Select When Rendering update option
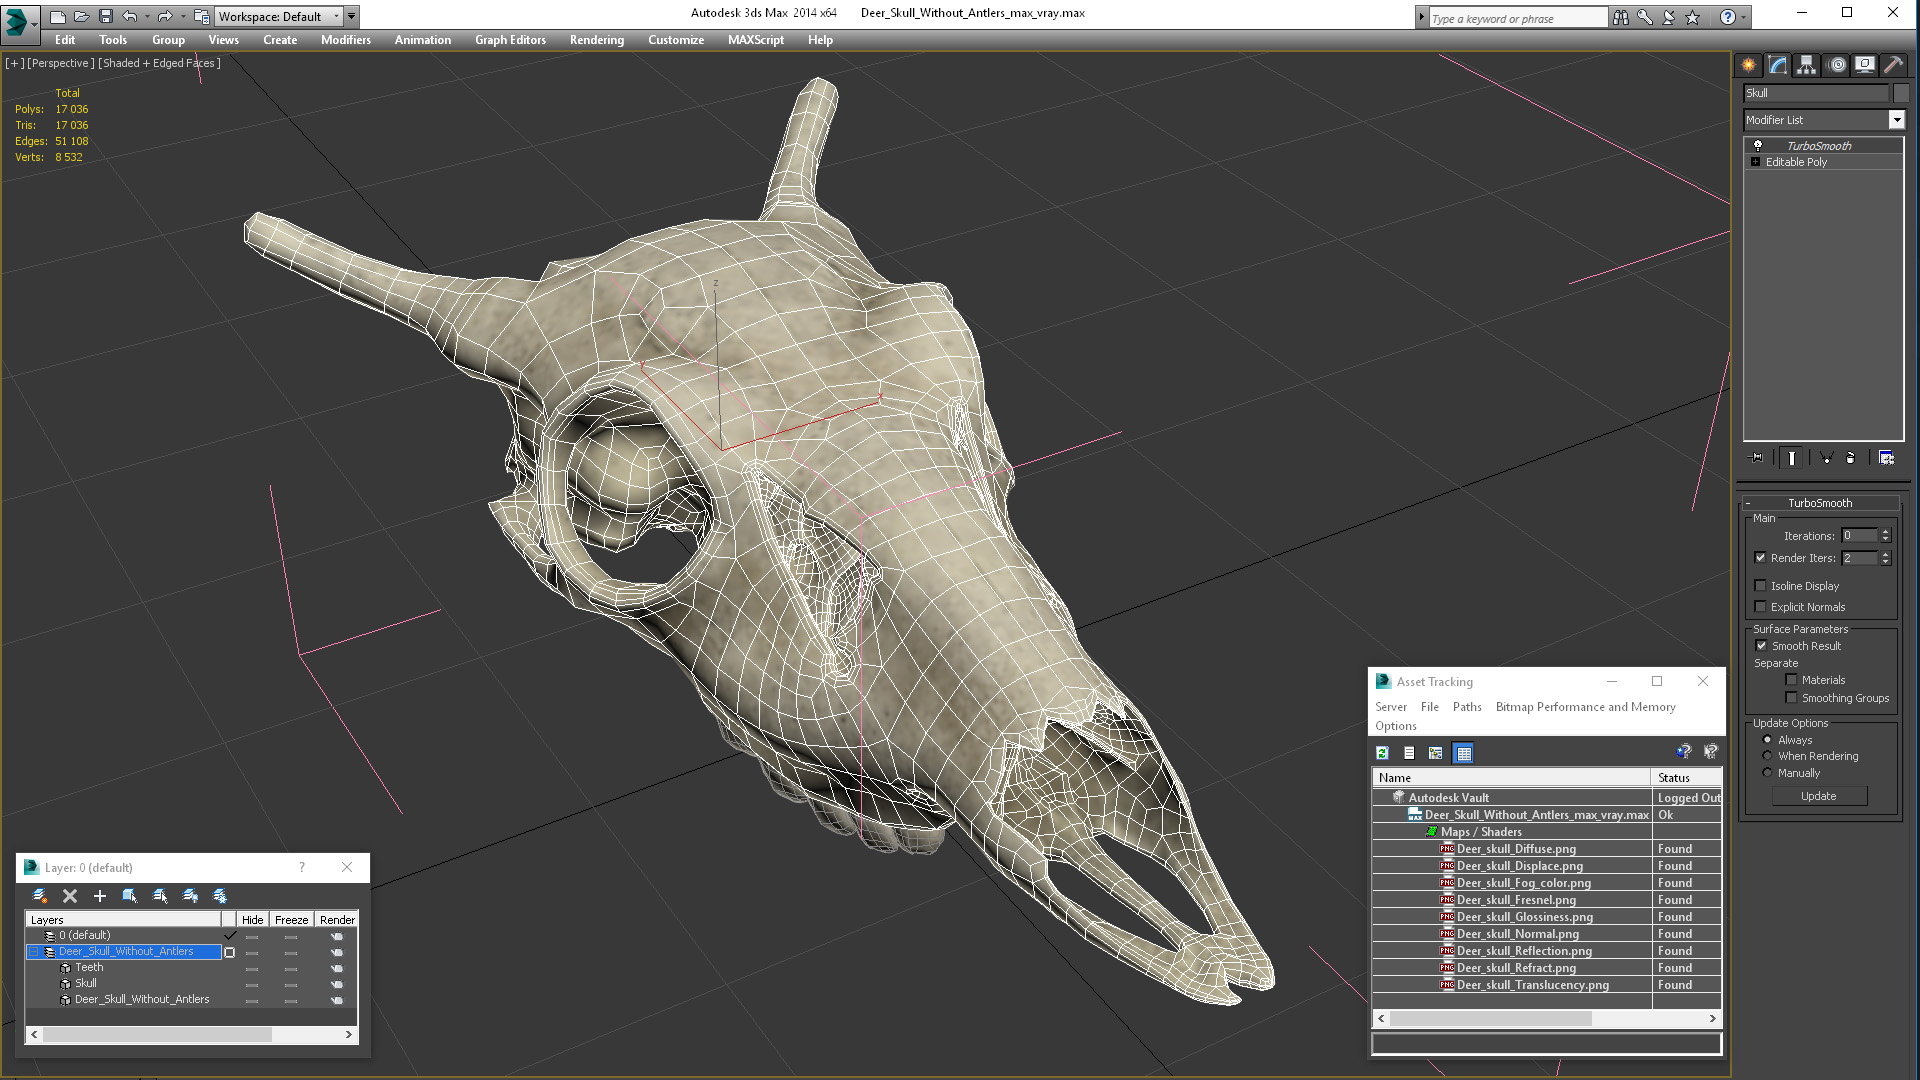1920x1080 pixels. [x=1767, y=756]
